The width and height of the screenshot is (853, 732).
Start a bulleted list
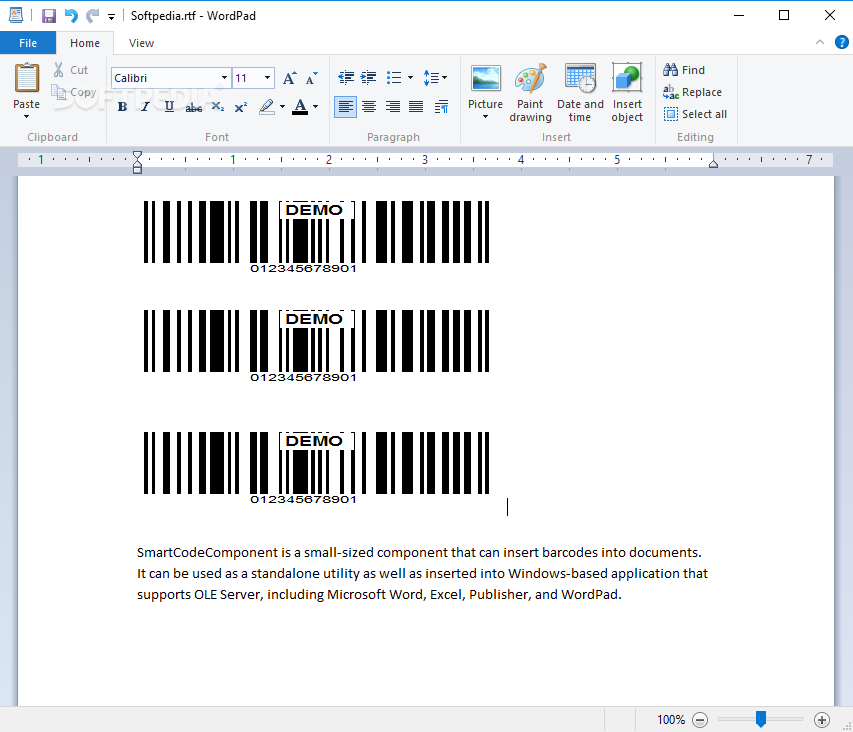click(x=394, y=78)
